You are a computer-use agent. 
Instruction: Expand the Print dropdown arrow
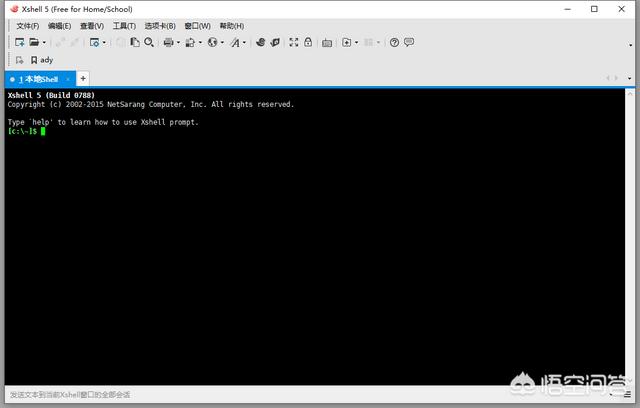pos(178,42)
